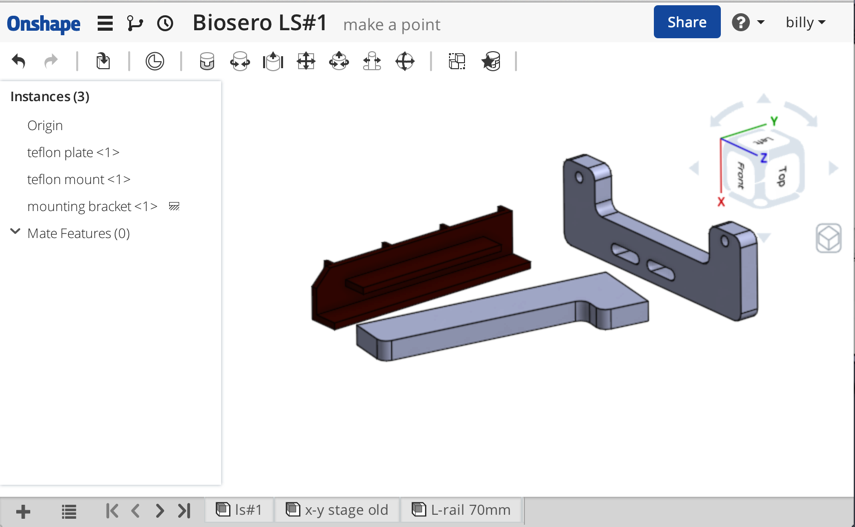Viewport: 855px width, 527px height.
Task: Switch to the L-rail 70mm tab
Action: pyautogui.click(x=461, y=510)
